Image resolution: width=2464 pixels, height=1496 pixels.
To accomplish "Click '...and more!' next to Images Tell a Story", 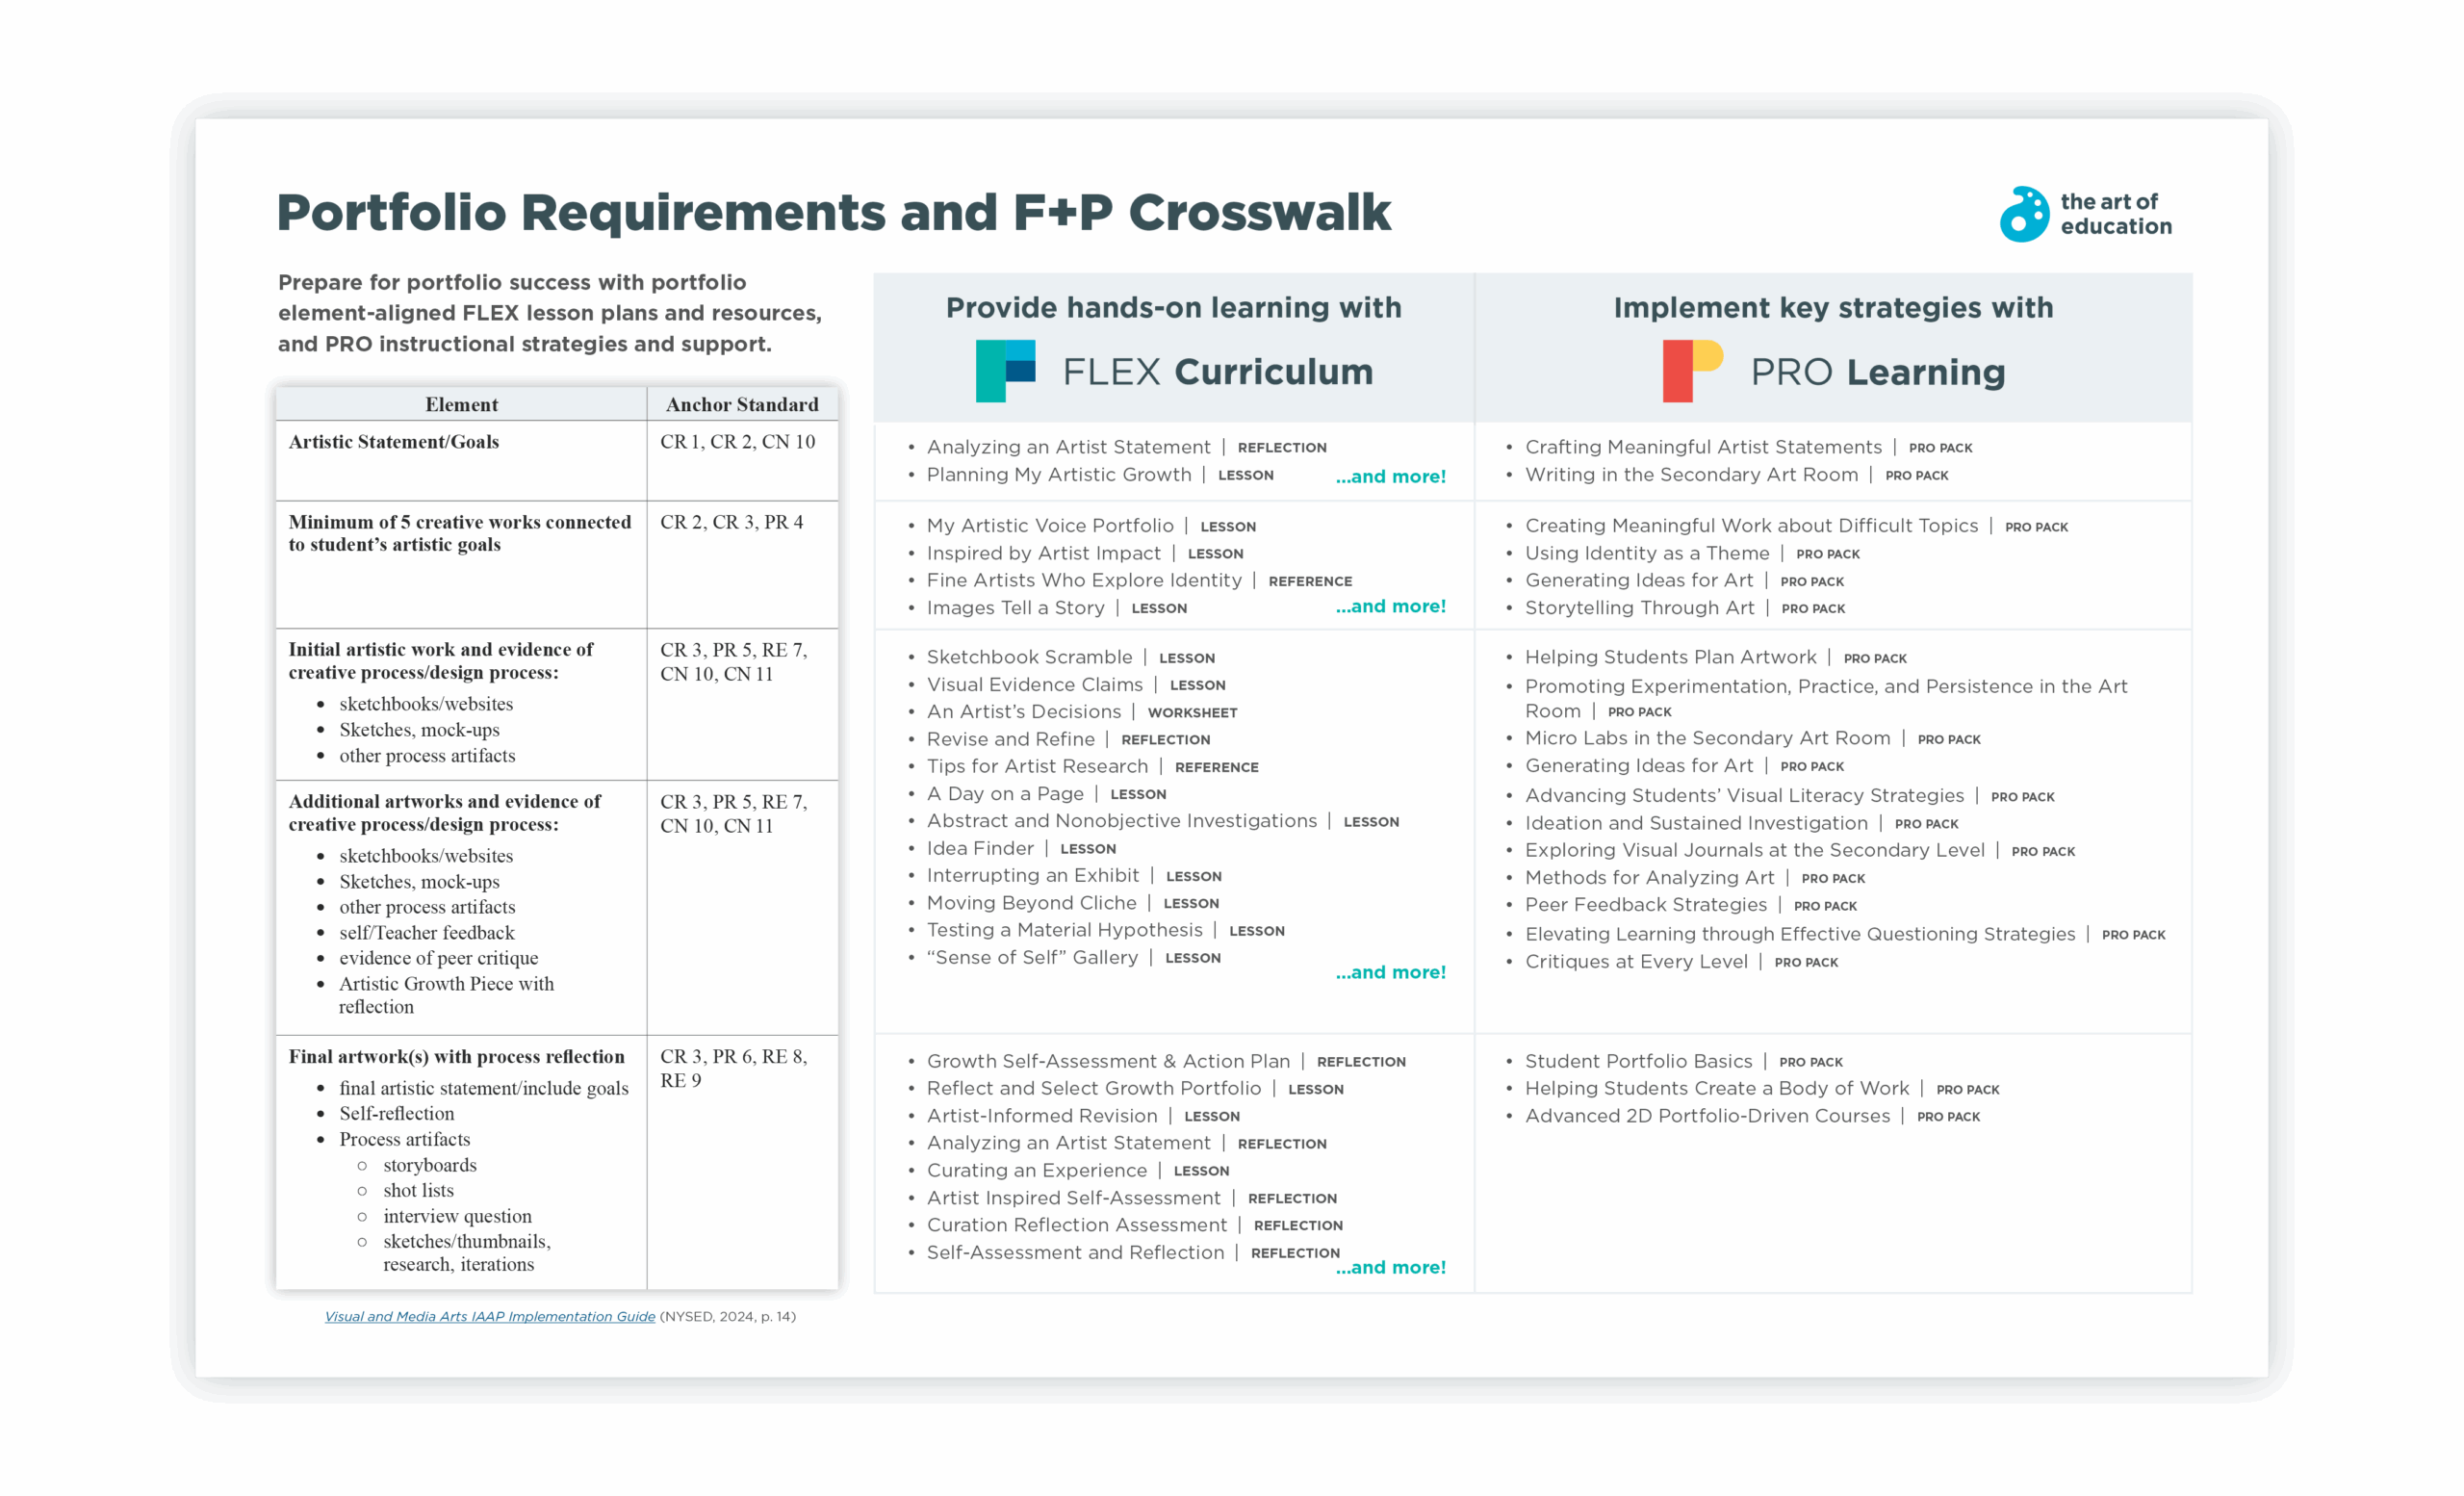I will (1390, 606).
